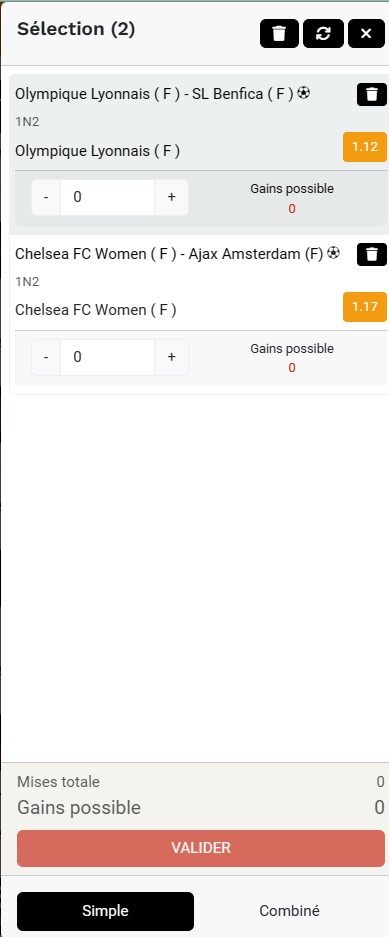Increase stake for Olympique Lyonnais bet
The width and height of the screenshot is (389, 937).
click(171, 197)
